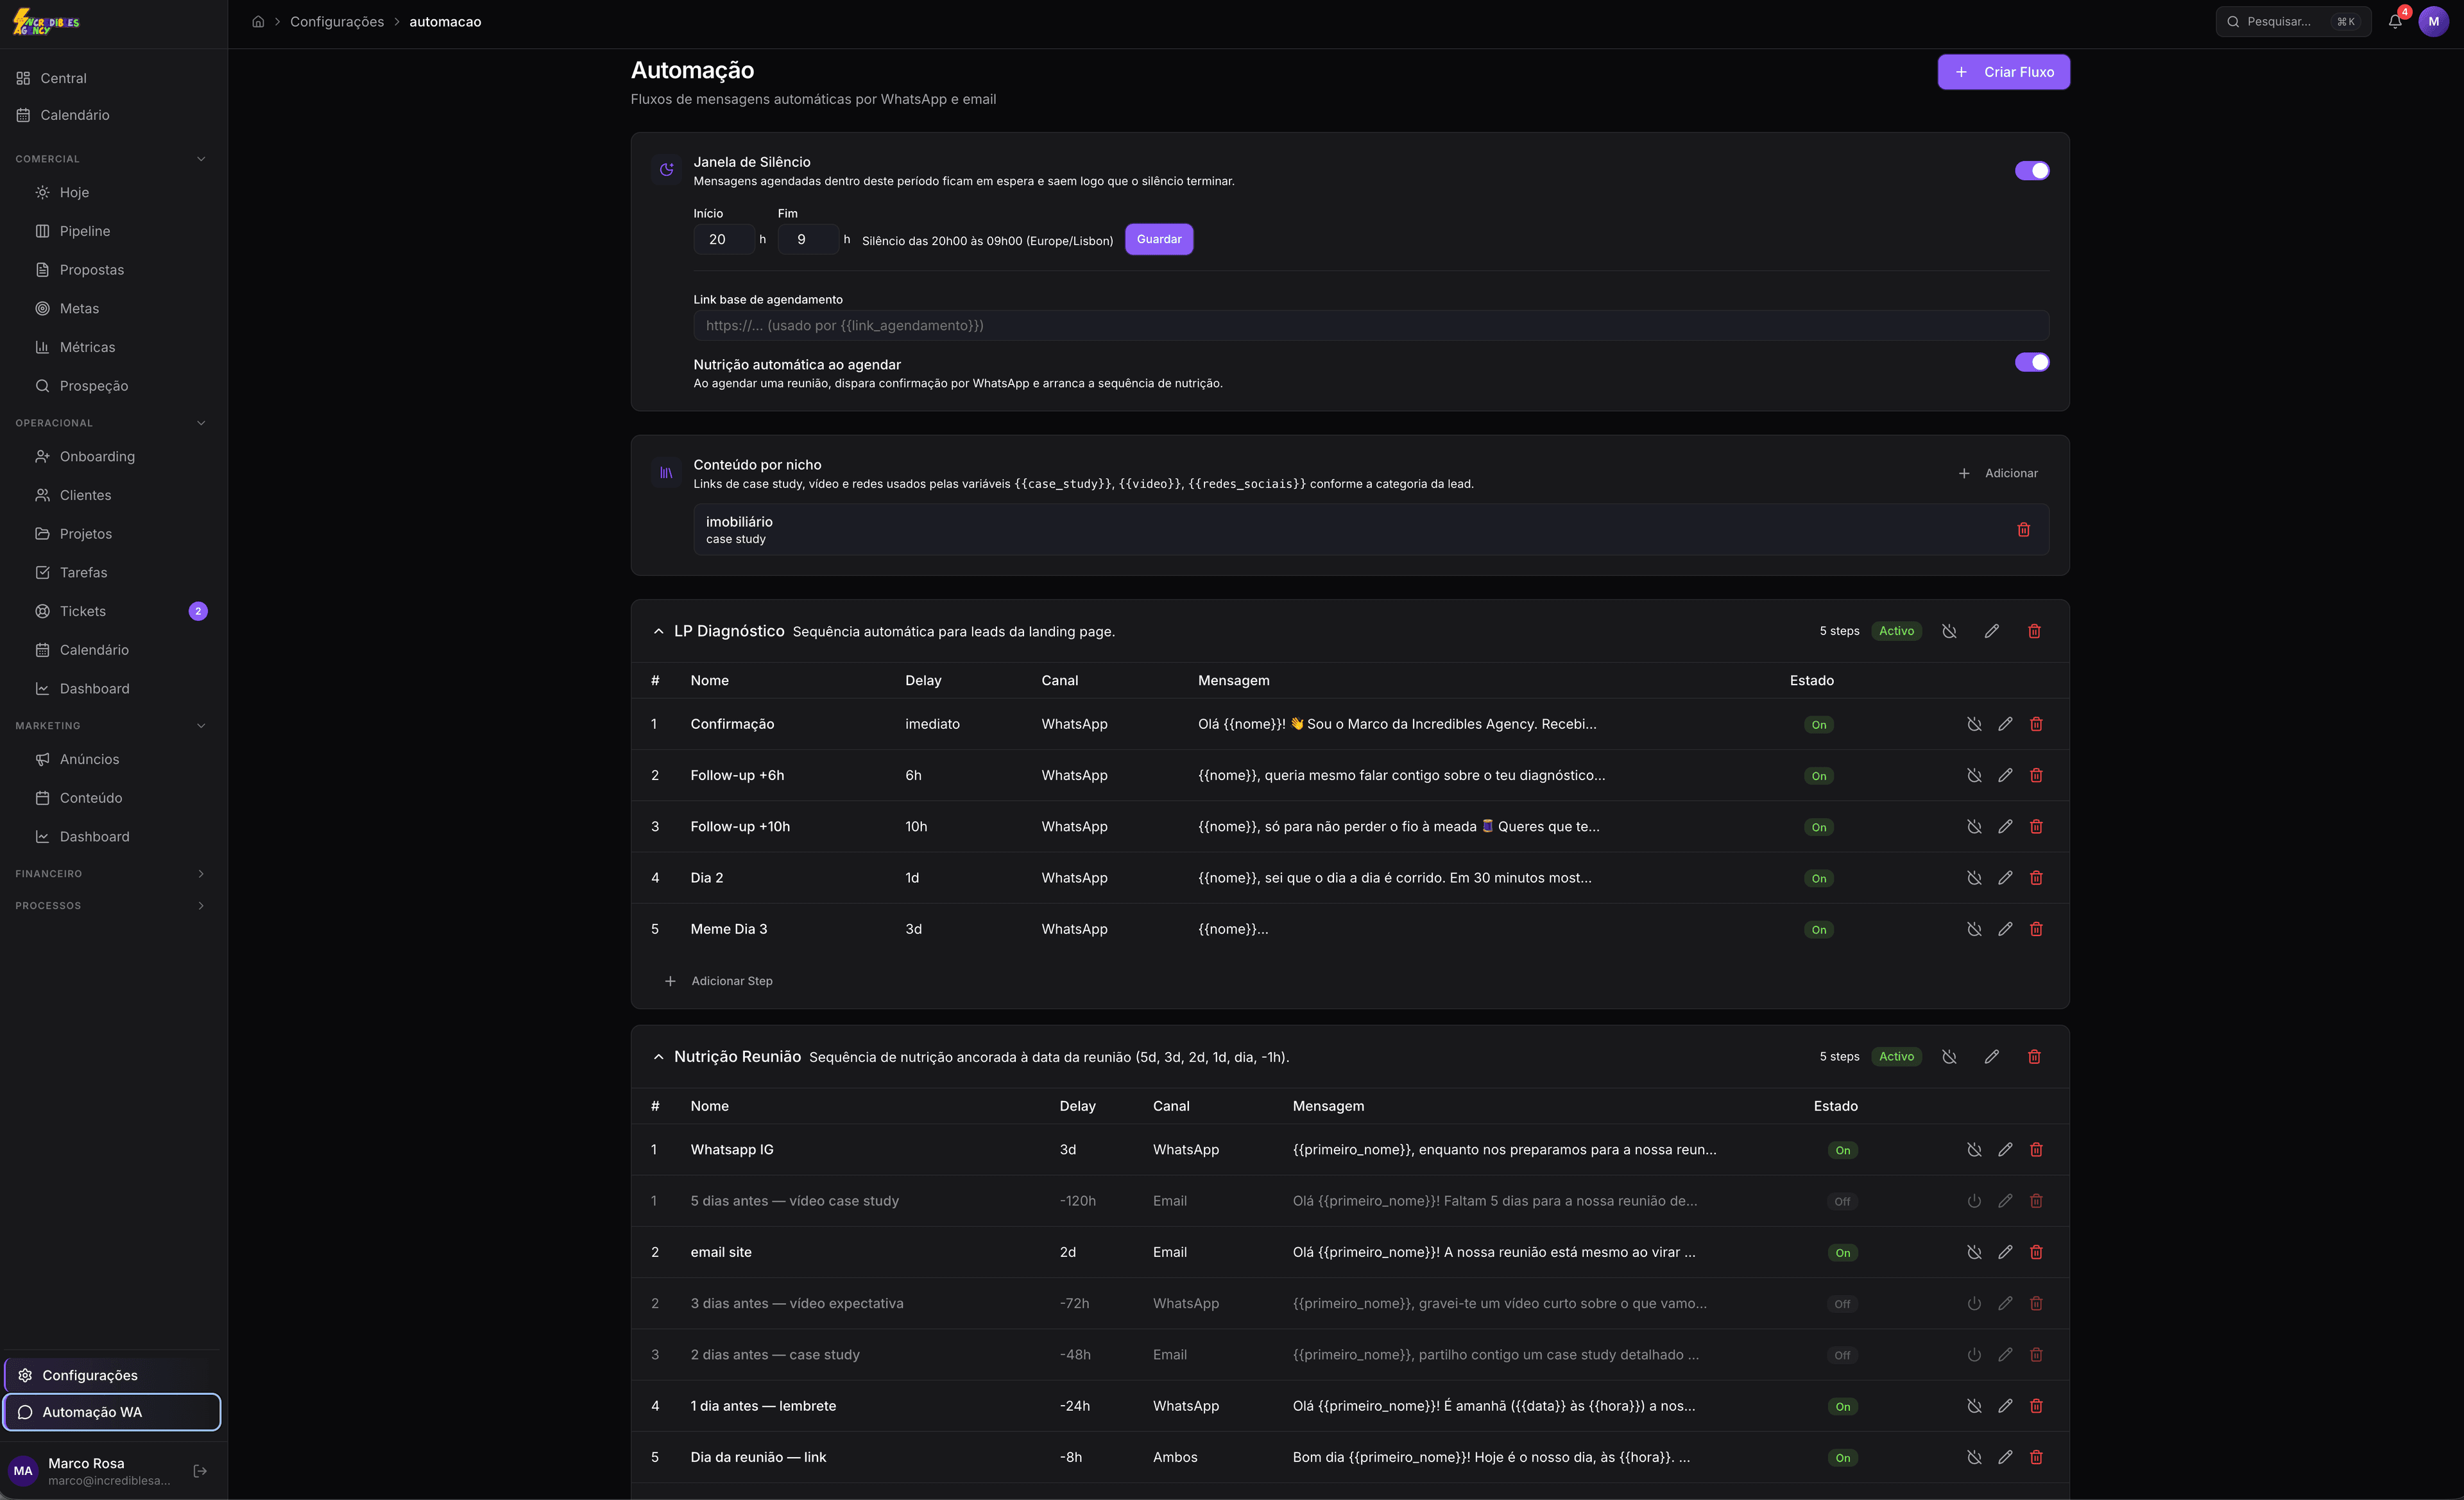Click the Link base de agendamento field
The height and width of the screenshot is (1500, 2464).
click(1371, 325)
